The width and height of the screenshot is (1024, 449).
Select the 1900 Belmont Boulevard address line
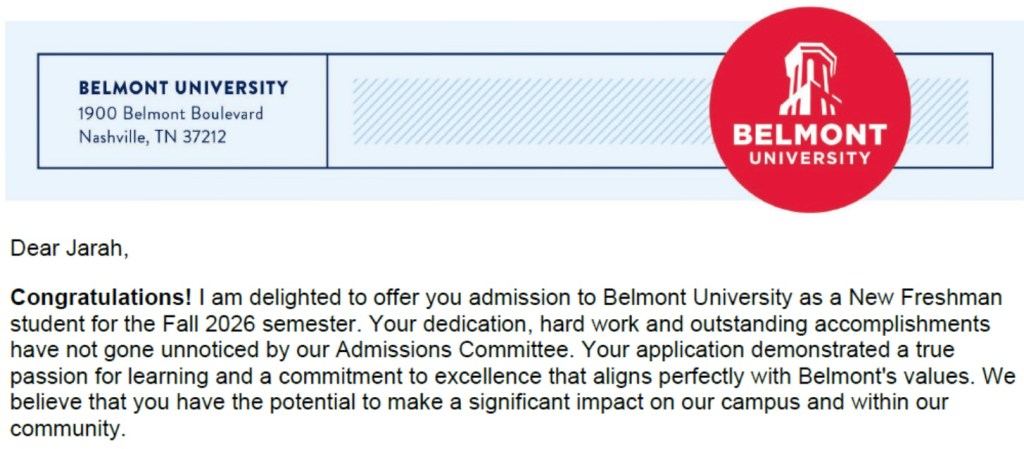[x=171, y=113]
